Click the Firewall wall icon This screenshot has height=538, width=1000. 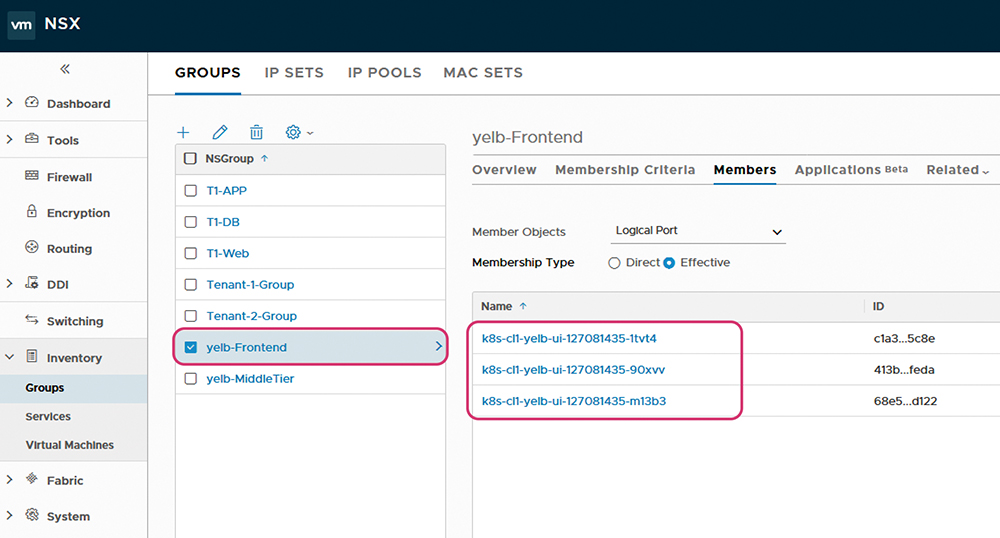tap(32, 175)
